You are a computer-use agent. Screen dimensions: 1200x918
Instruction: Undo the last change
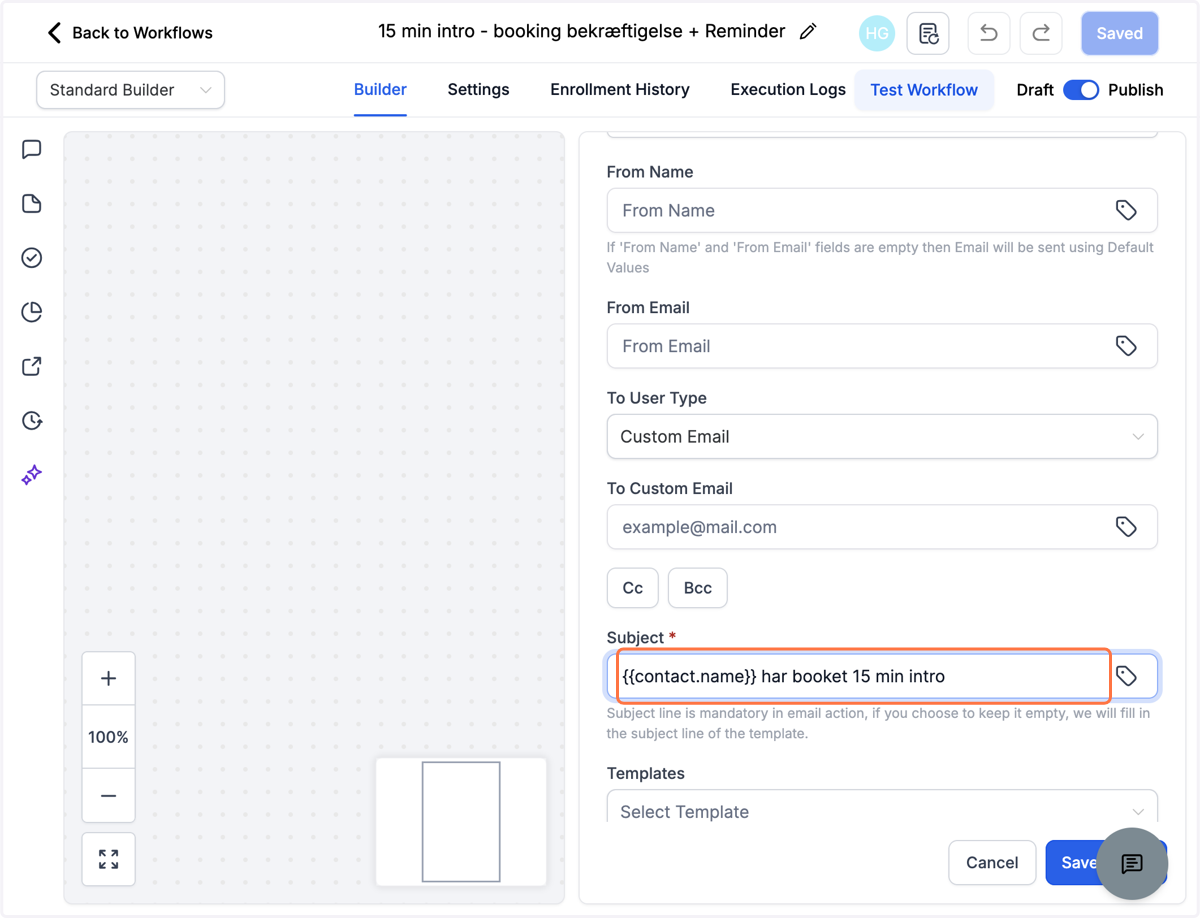point(988,34)
